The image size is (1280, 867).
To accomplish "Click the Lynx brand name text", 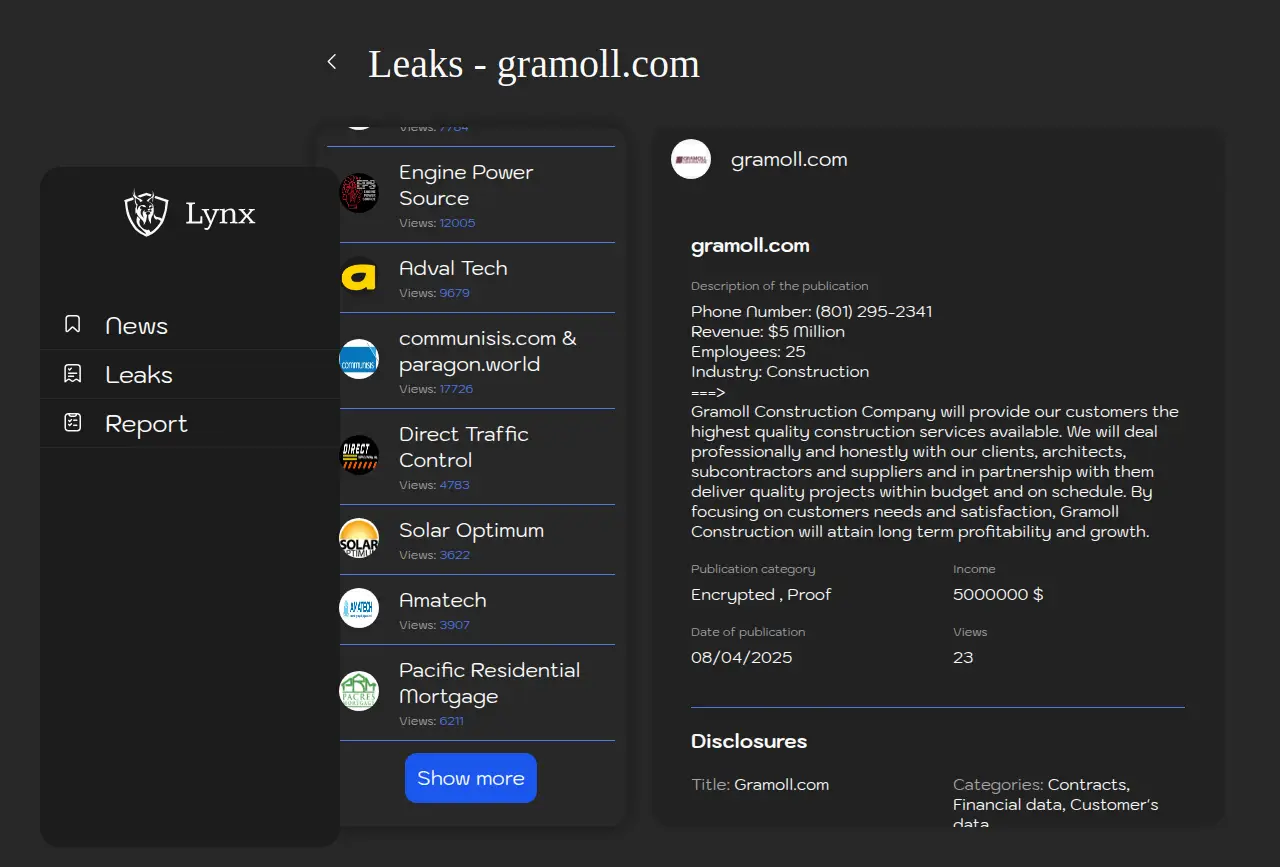I will pos(220,214).
